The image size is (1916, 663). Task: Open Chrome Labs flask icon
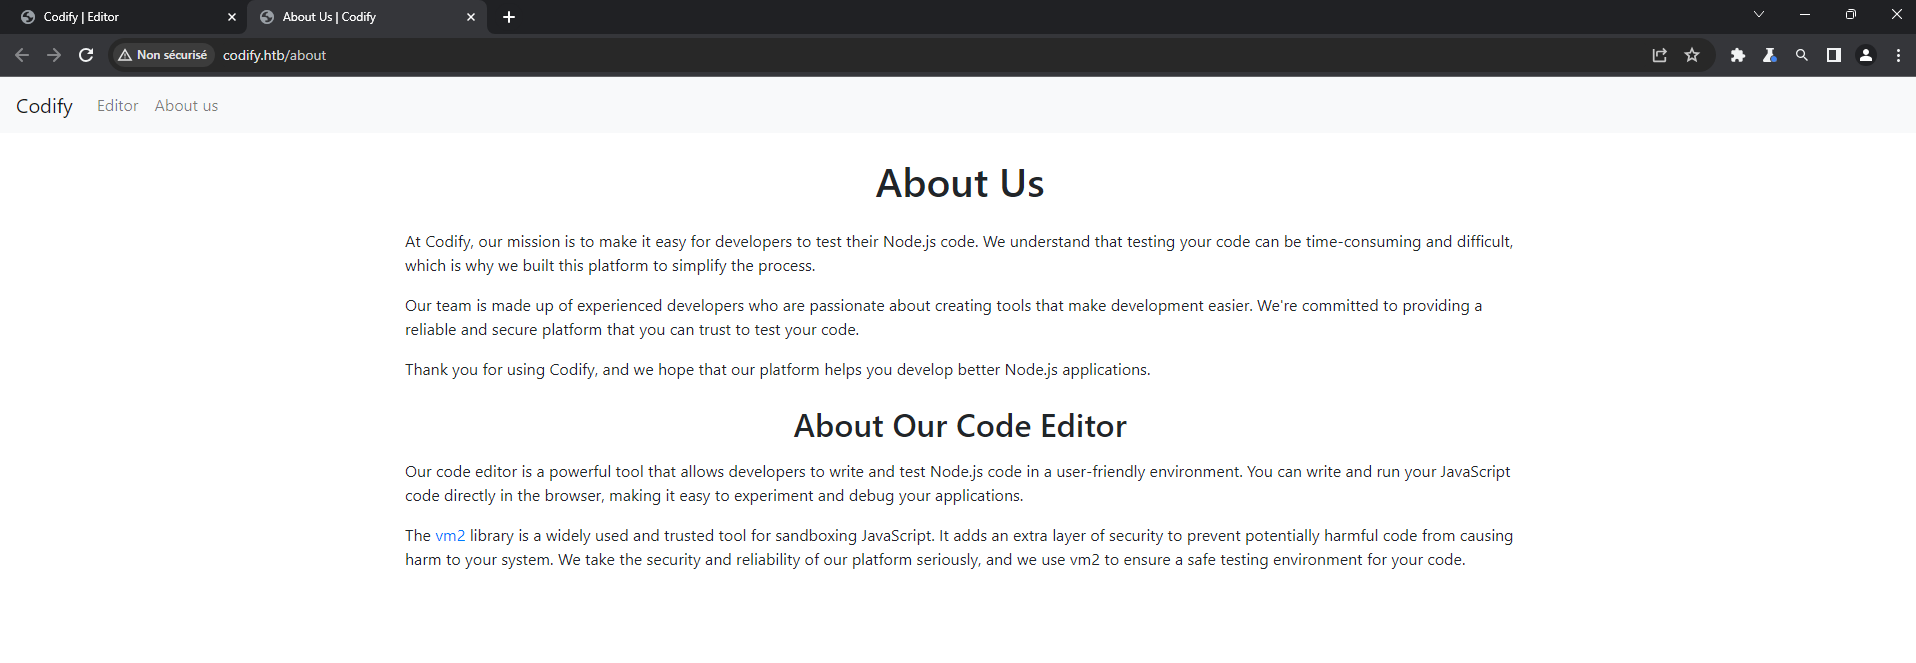[x=1770, y=55]
